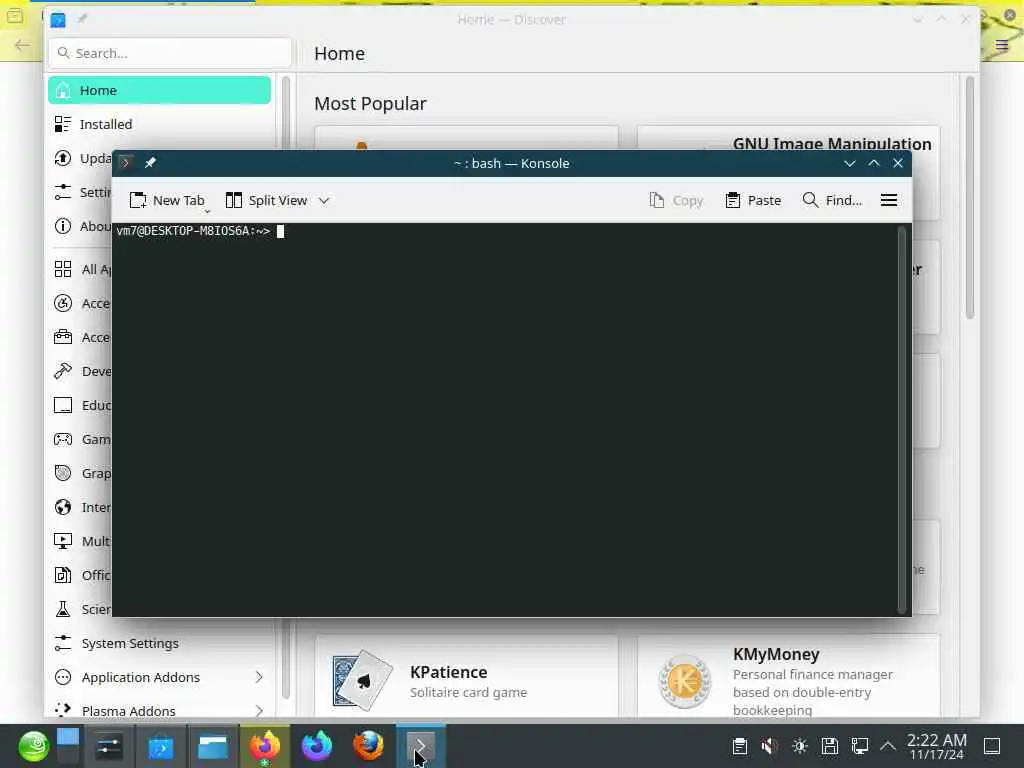Click Split View in Konsole toolbar
This screenshot has width=1024, height=768.
coord(266,200)
